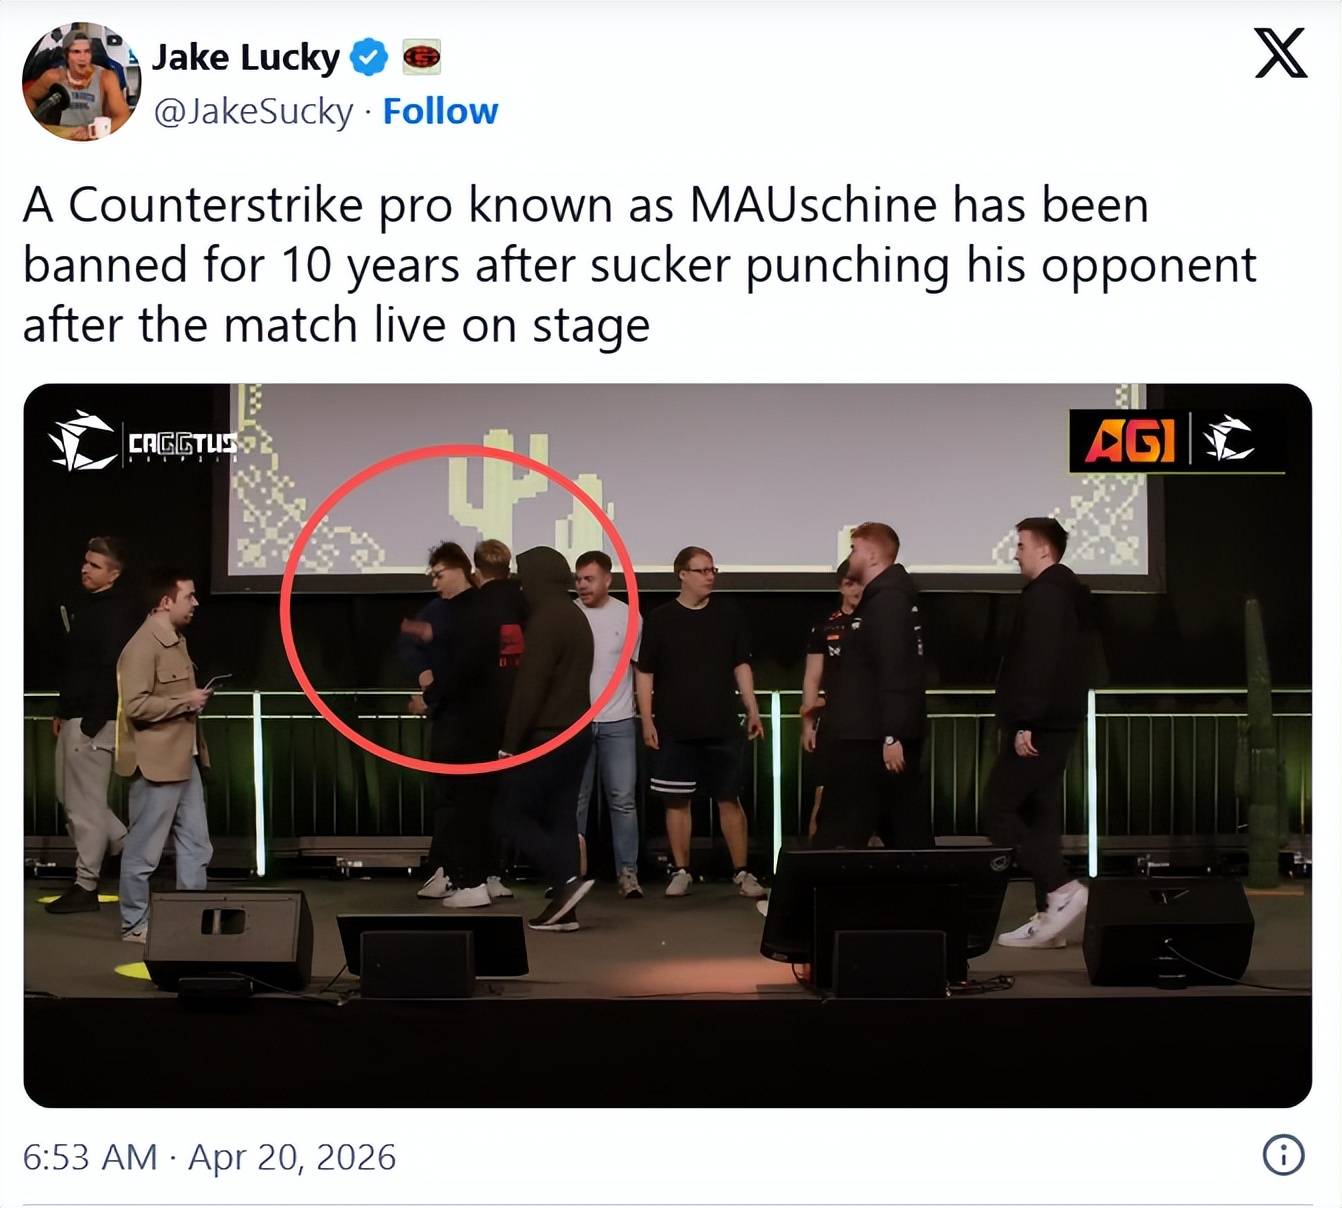Click inside the red highlighted circle

tap(461, 610)
